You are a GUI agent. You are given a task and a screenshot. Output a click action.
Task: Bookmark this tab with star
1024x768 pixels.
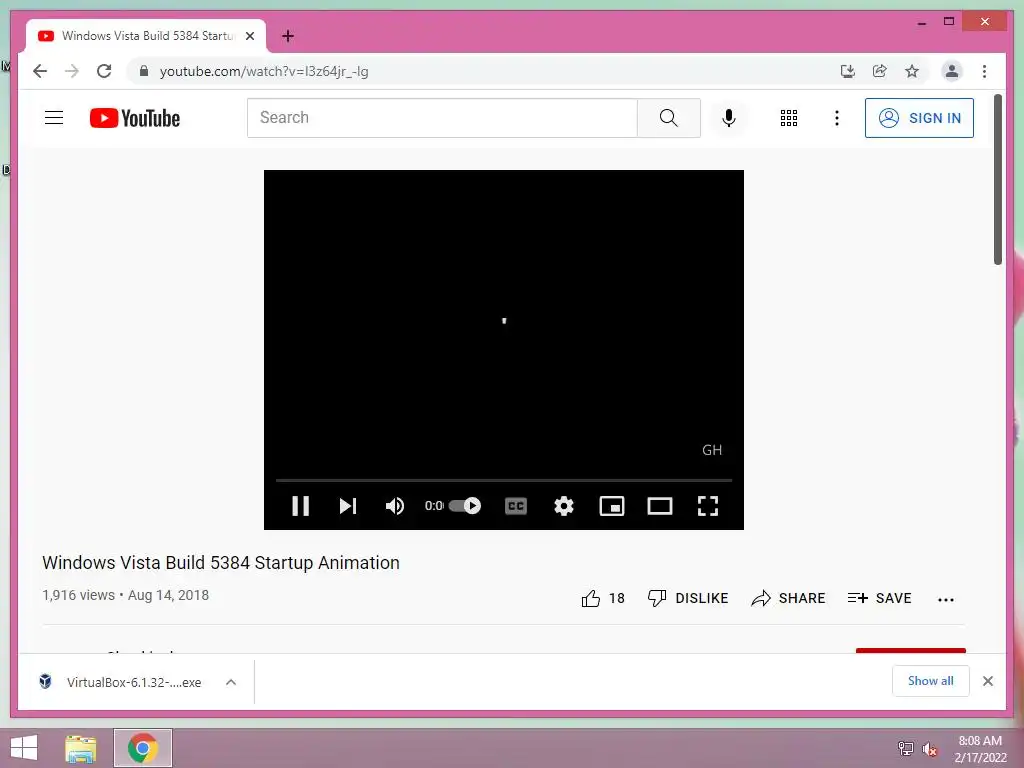click(912, 71)
